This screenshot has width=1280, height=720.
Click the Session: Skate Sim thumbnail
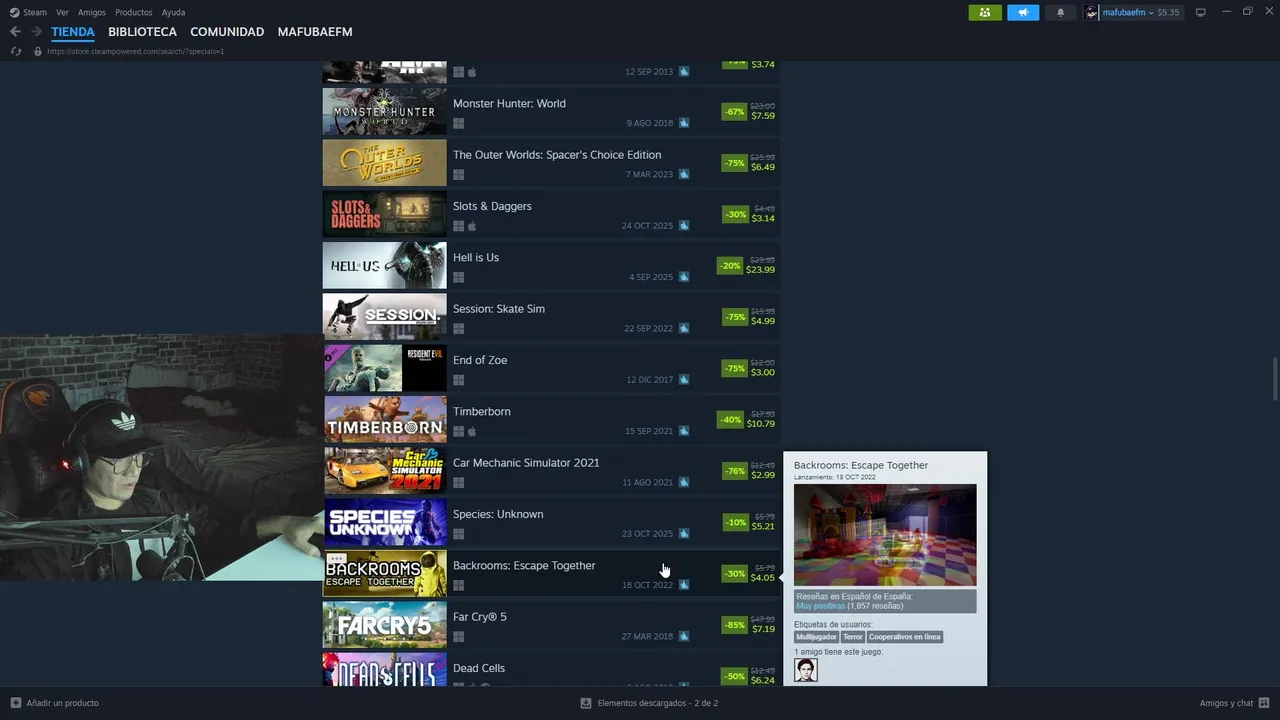point(385,317)
